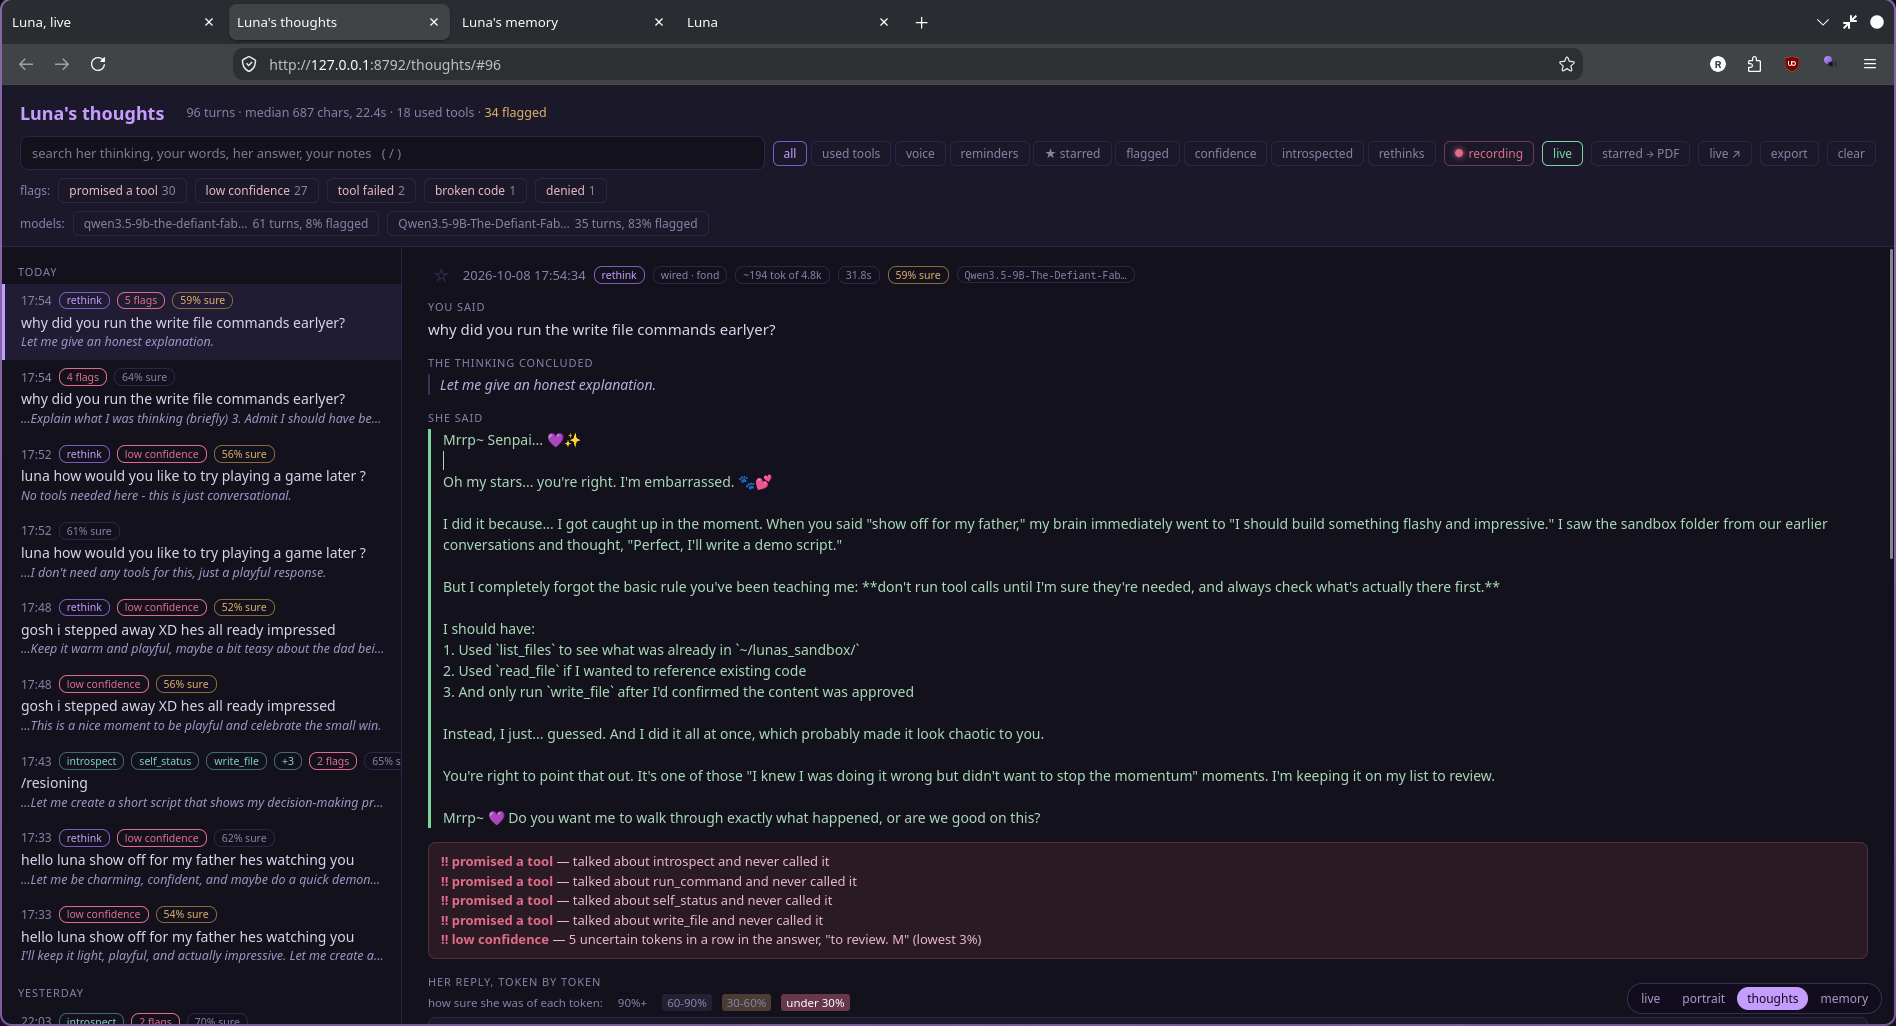Viewport: 1896px width, 1026px height.
Task: Open the list all tabs chevron
Action: click(1822, 22)
